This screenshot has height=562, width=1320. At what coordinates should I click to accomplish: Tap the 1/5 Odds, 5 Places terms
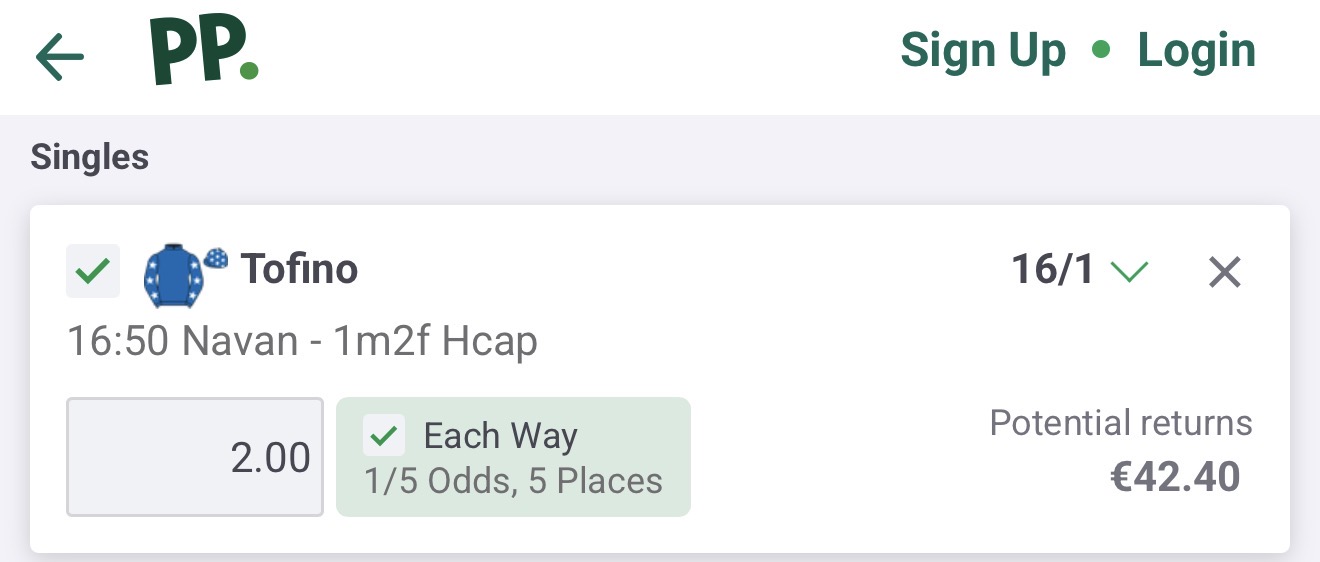click(x=513, y=481)
